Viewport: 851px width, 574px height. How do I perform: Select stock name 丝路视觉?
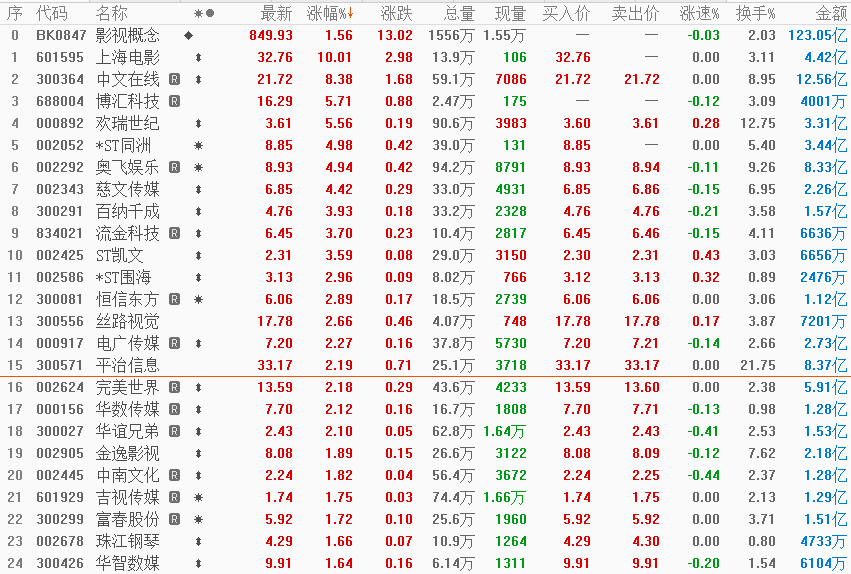(128, 321)
